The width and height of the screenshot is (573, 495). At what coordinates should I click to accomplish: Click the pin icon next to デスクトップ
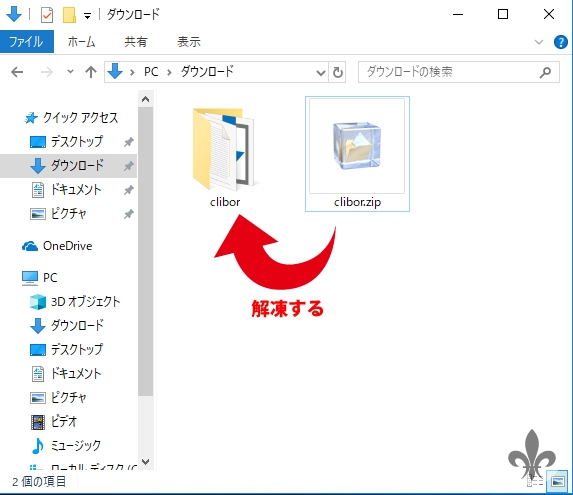click(x=128, y=142)
